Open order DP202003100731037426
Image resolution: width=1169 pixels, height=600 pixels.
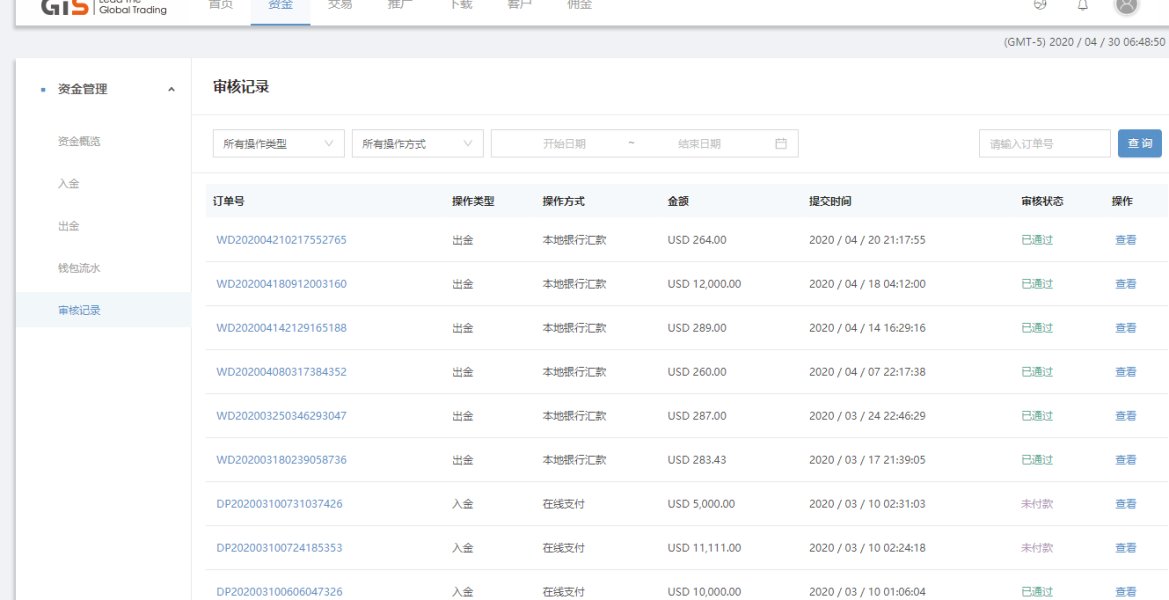tap(280, 504)
